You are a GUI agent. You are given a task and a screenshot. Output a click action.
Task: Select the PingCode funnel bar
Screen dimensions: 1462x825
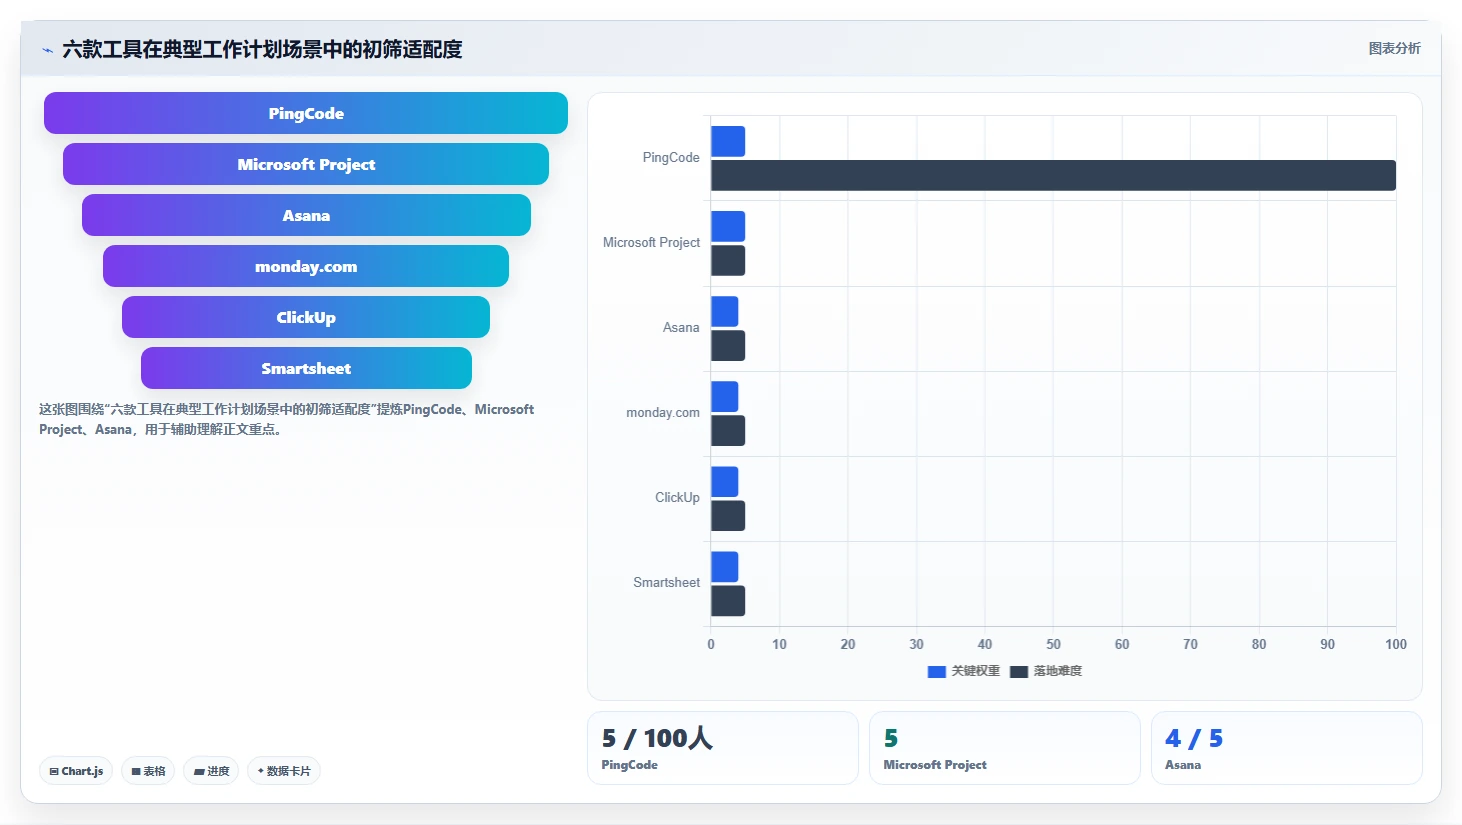306,113
